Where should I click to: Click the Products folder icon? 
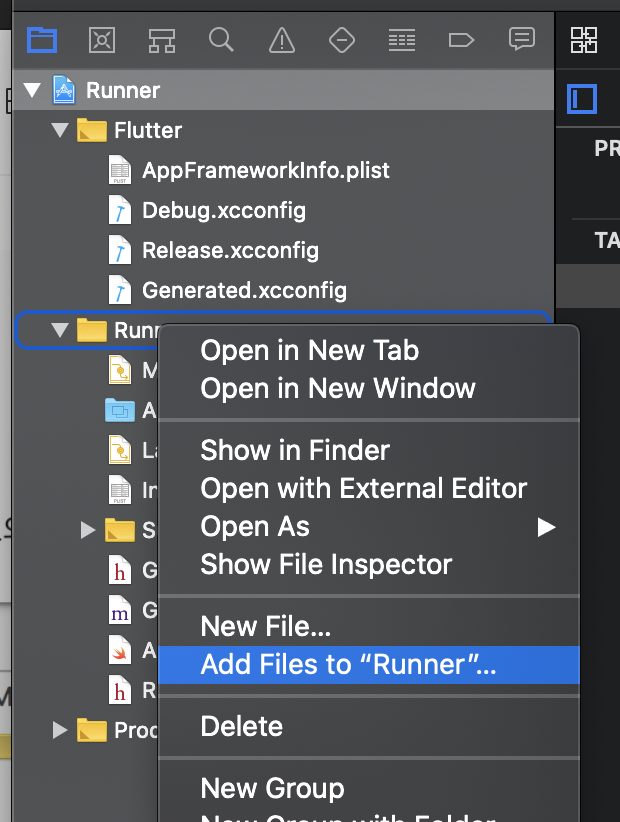(x=92, y=730)
